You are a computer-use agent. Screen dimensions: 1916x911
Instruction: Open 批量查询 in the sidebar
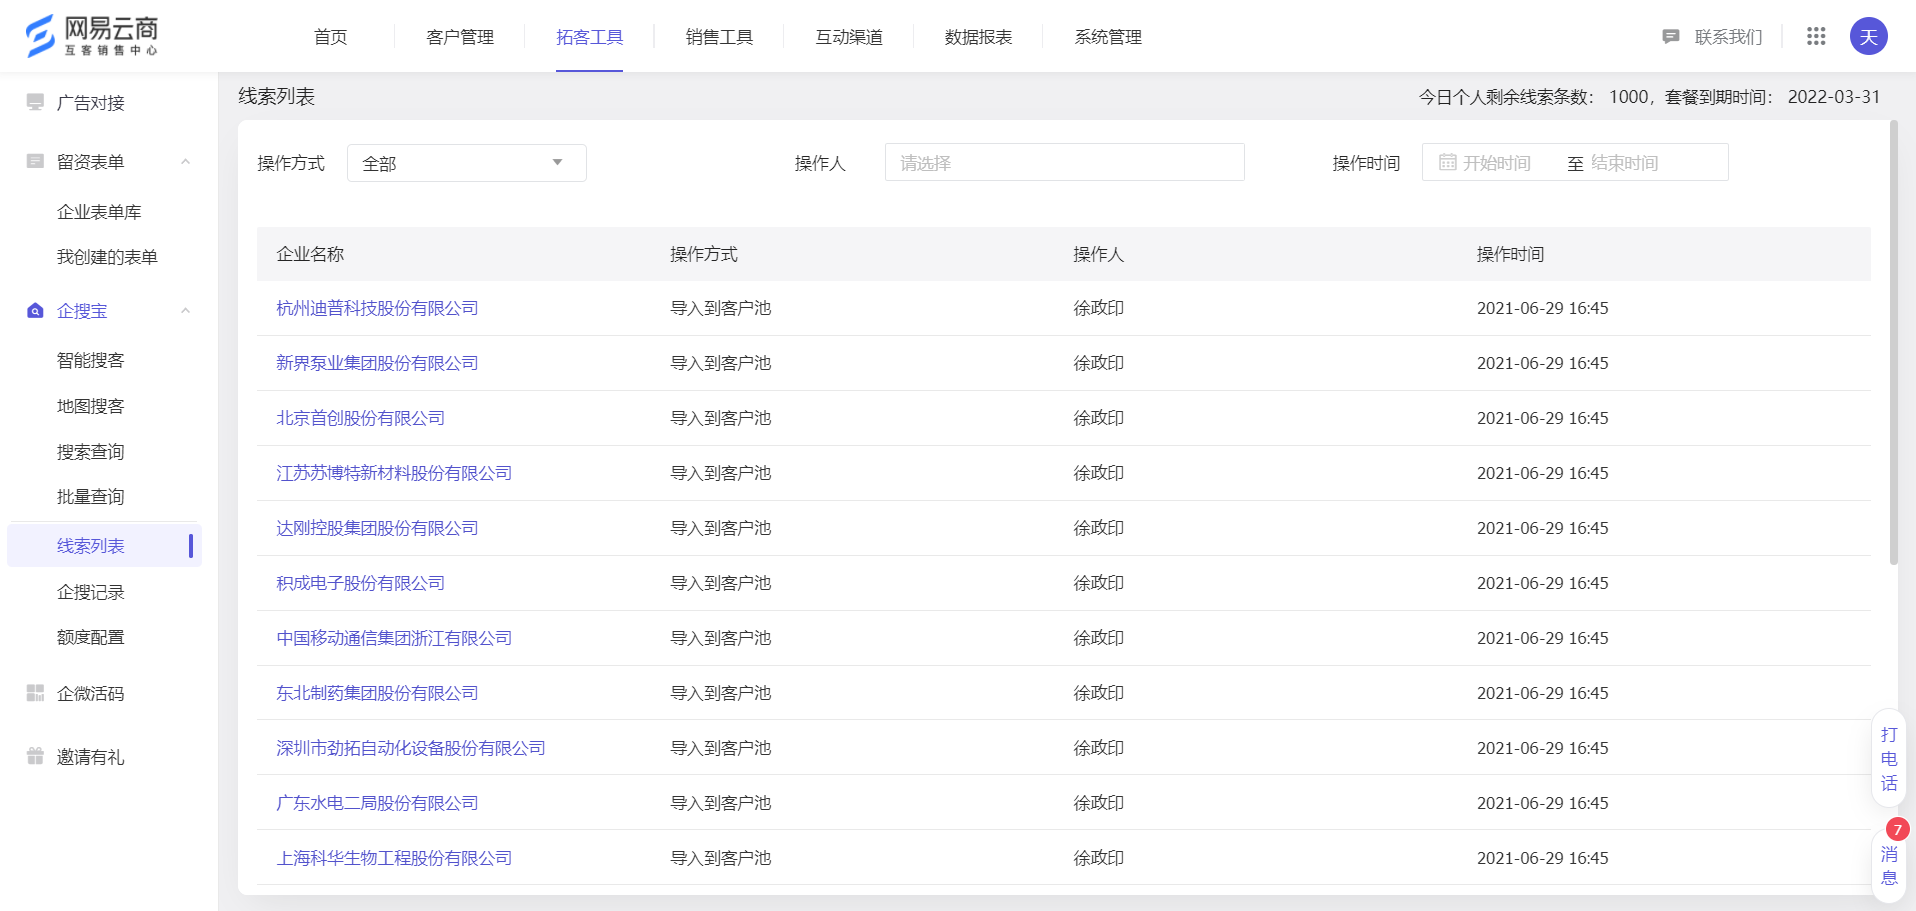coord(91,497)
